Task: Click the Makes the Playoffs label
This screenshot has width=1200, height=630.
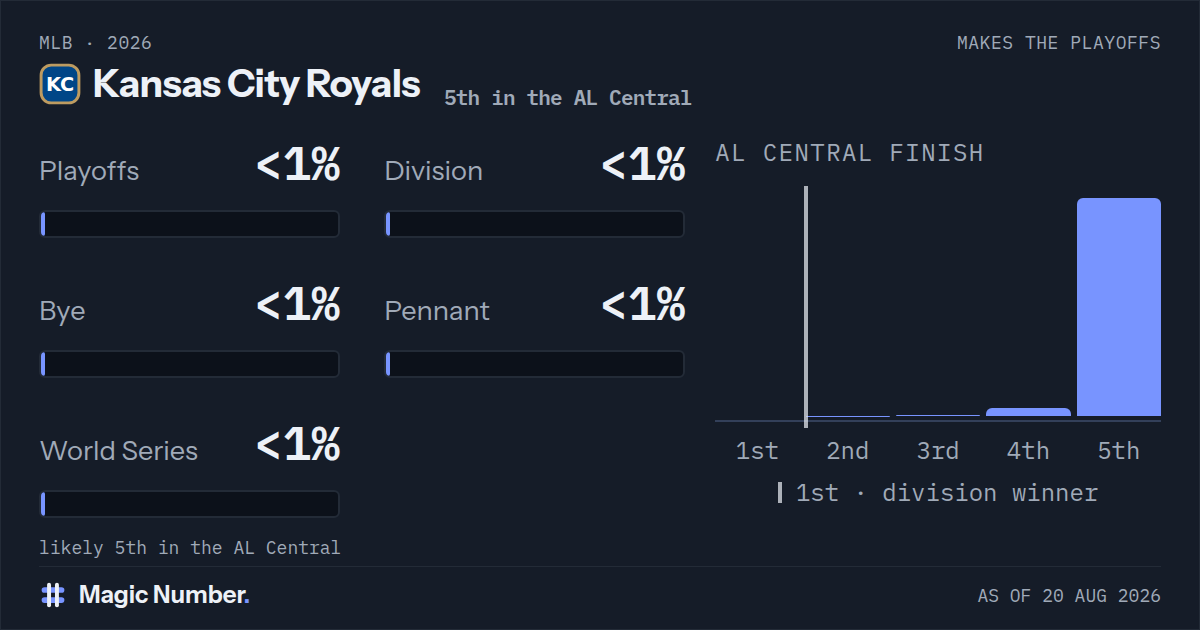Action: (x=1059, y=43)
